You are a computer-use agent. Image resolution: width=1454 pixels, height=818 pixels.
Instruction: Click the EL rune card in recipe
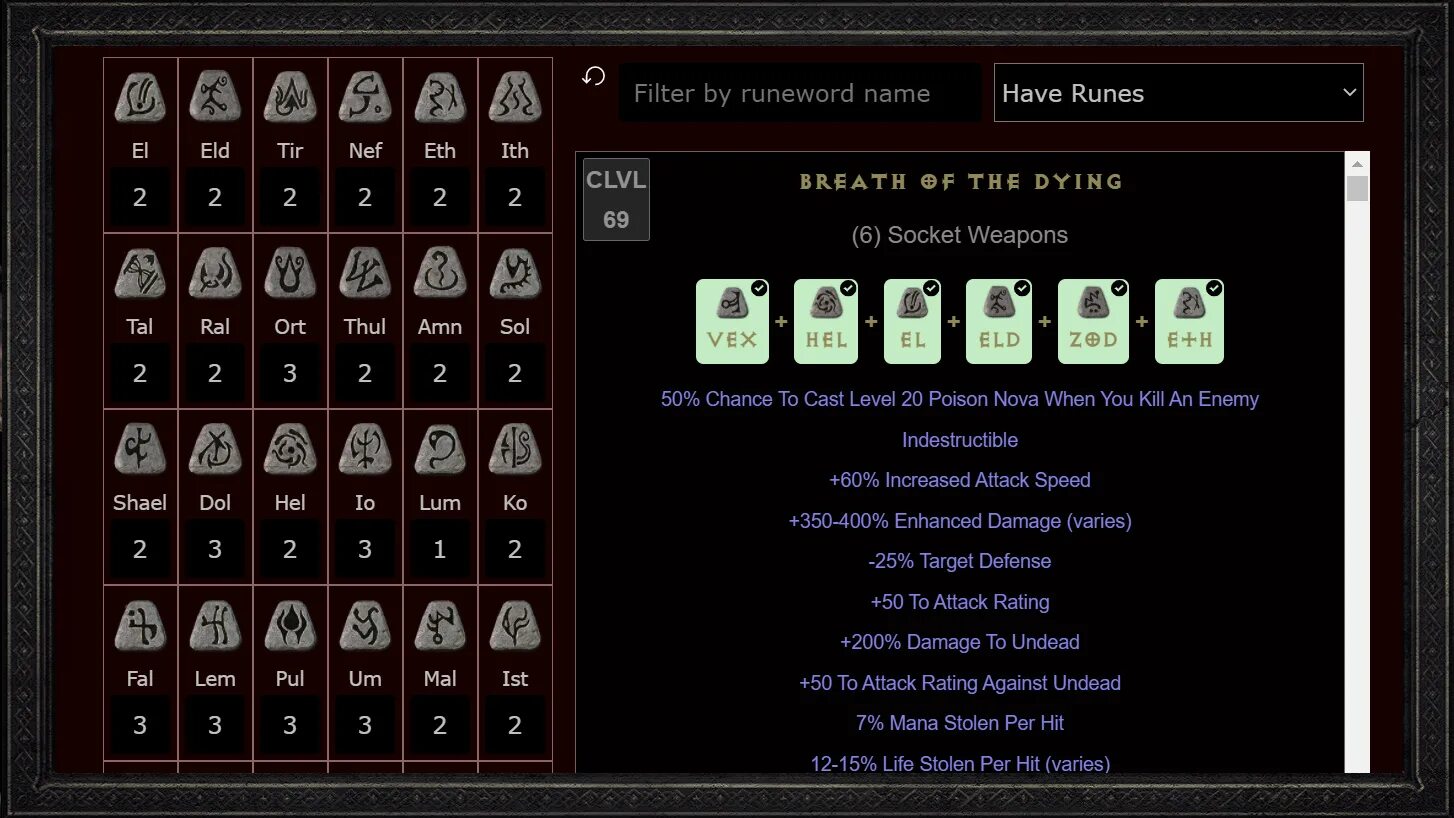coord(912,321)
